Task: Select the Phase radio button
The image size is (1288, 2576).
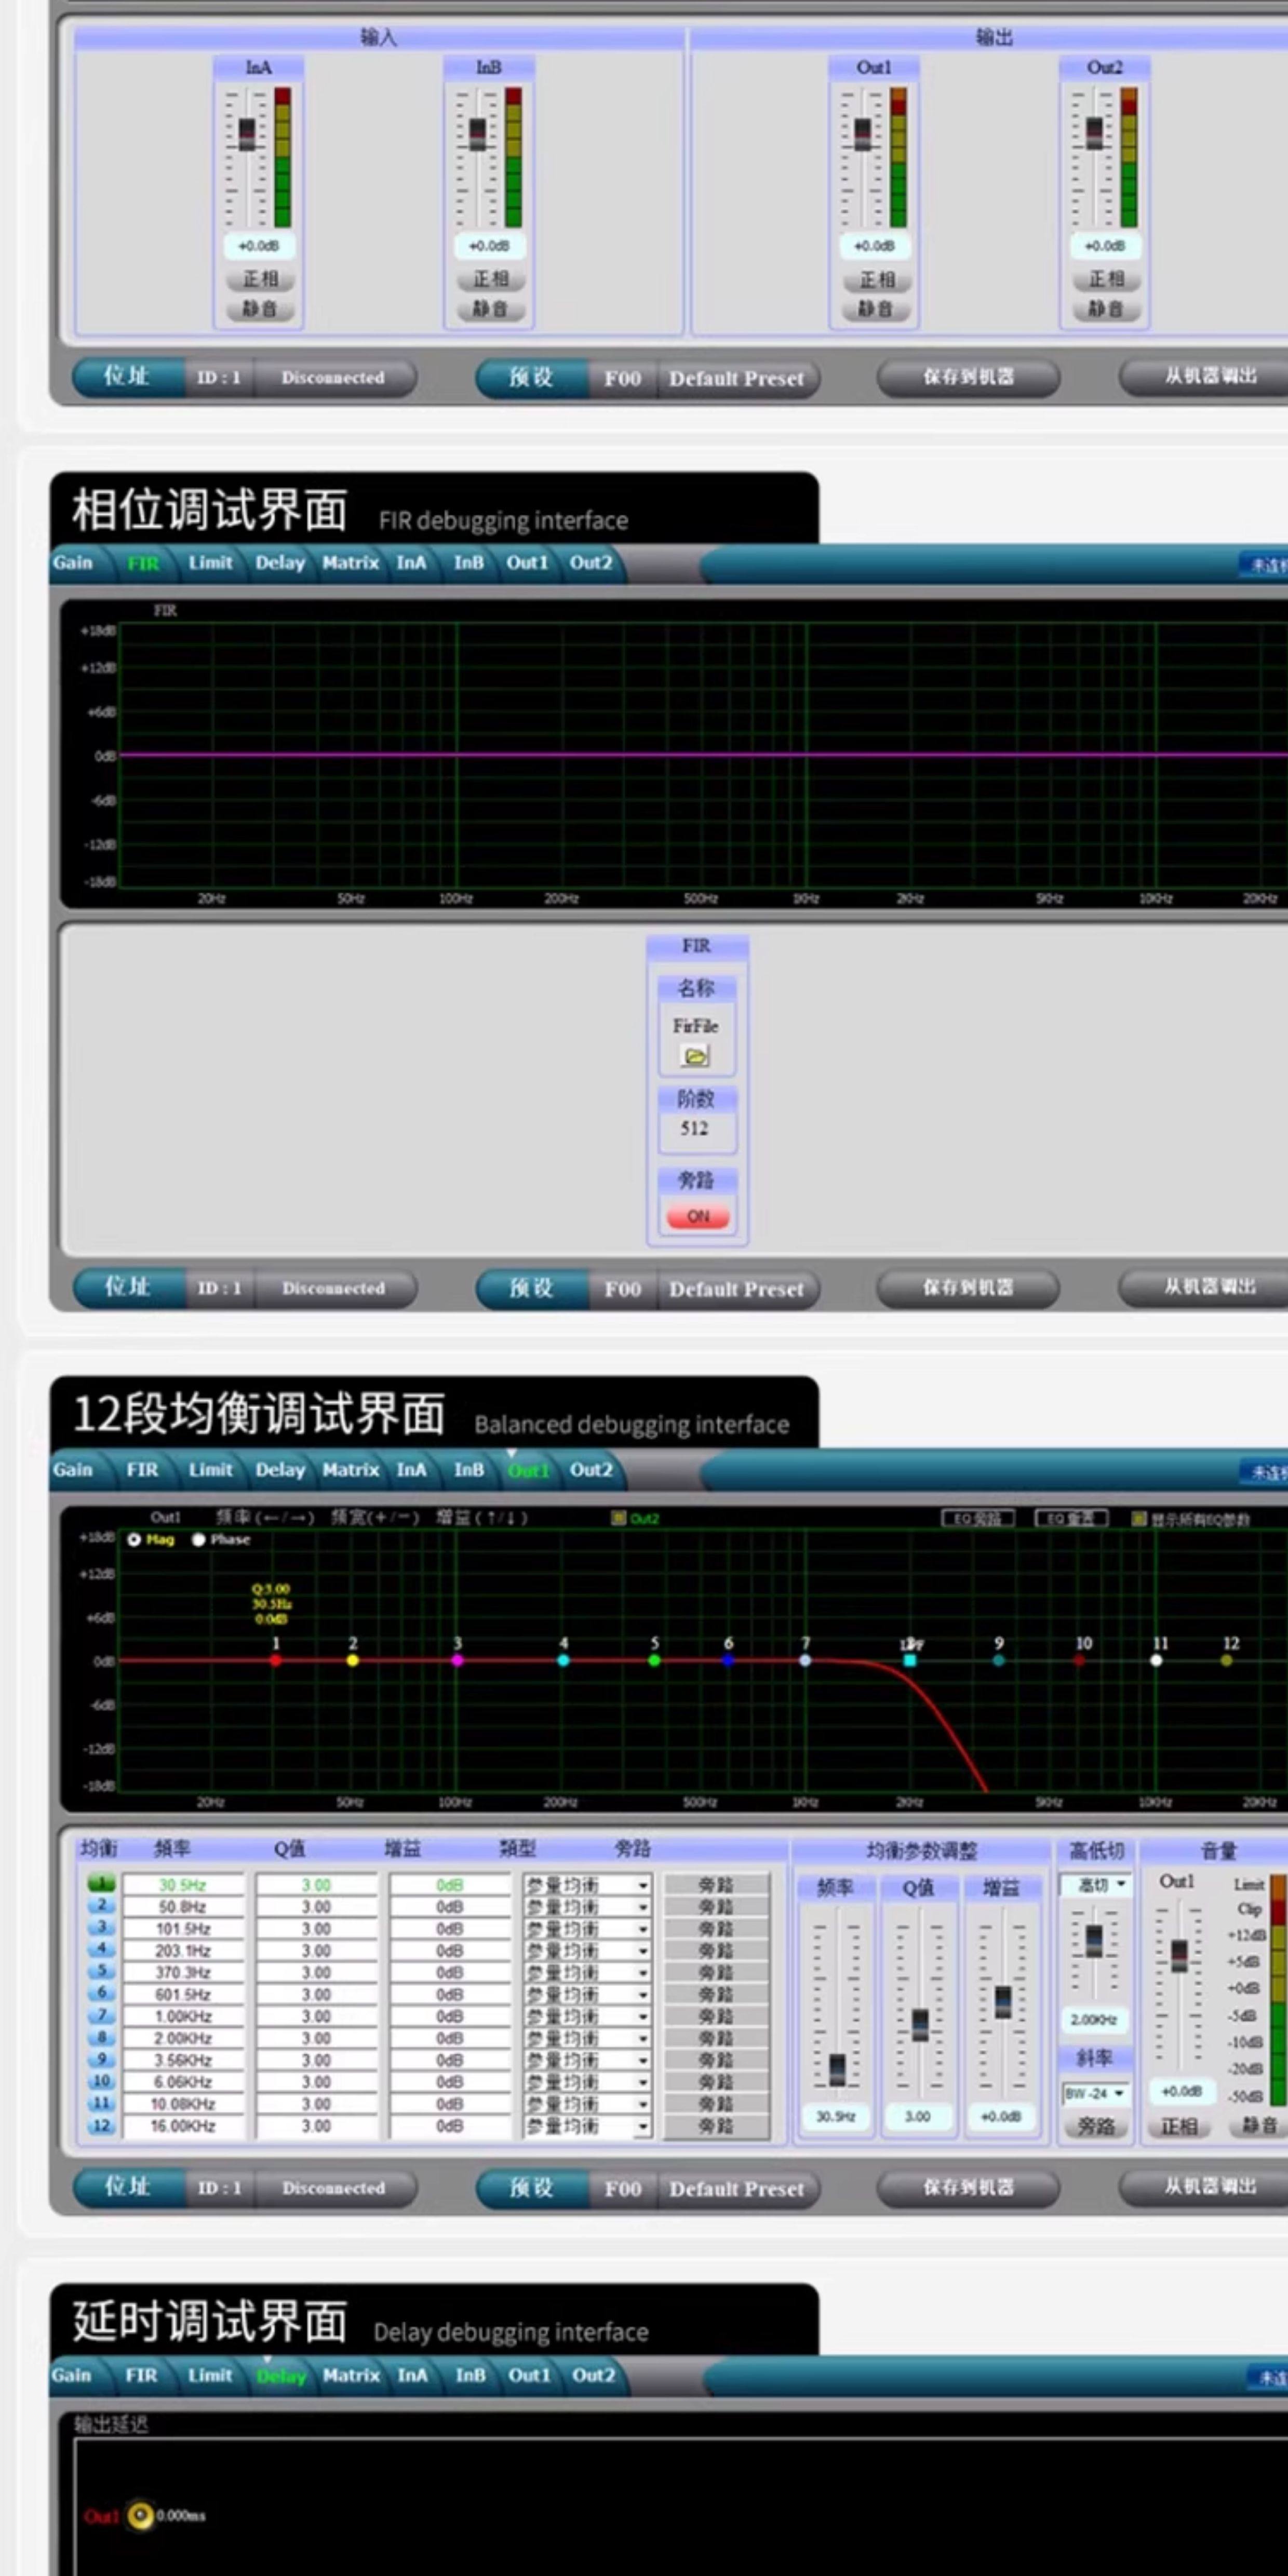Action: tap(199, 1540)
